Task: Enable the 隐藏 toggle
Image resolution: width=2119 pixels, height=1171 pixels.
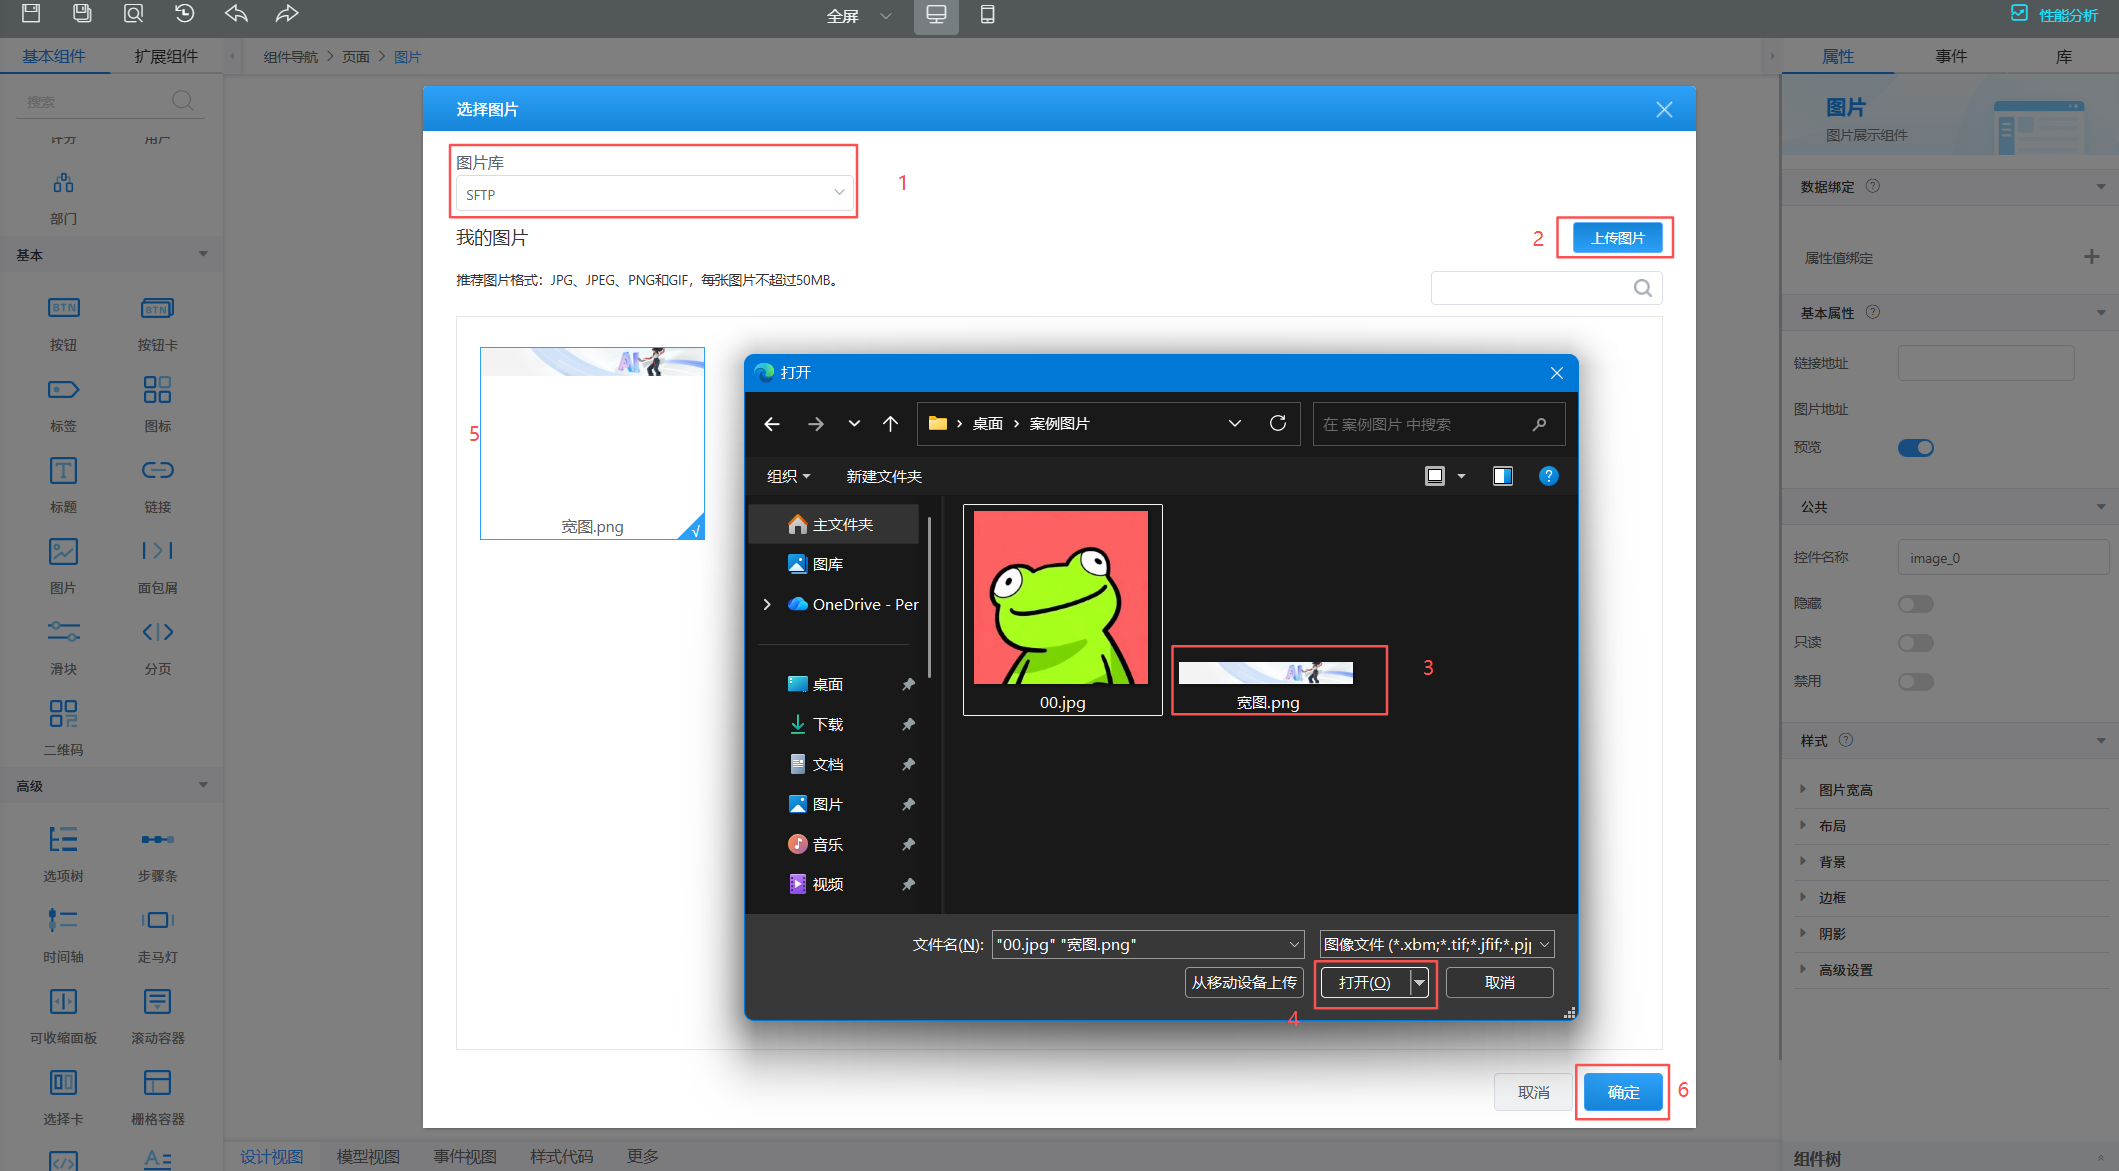Action: pos(1915,604)
